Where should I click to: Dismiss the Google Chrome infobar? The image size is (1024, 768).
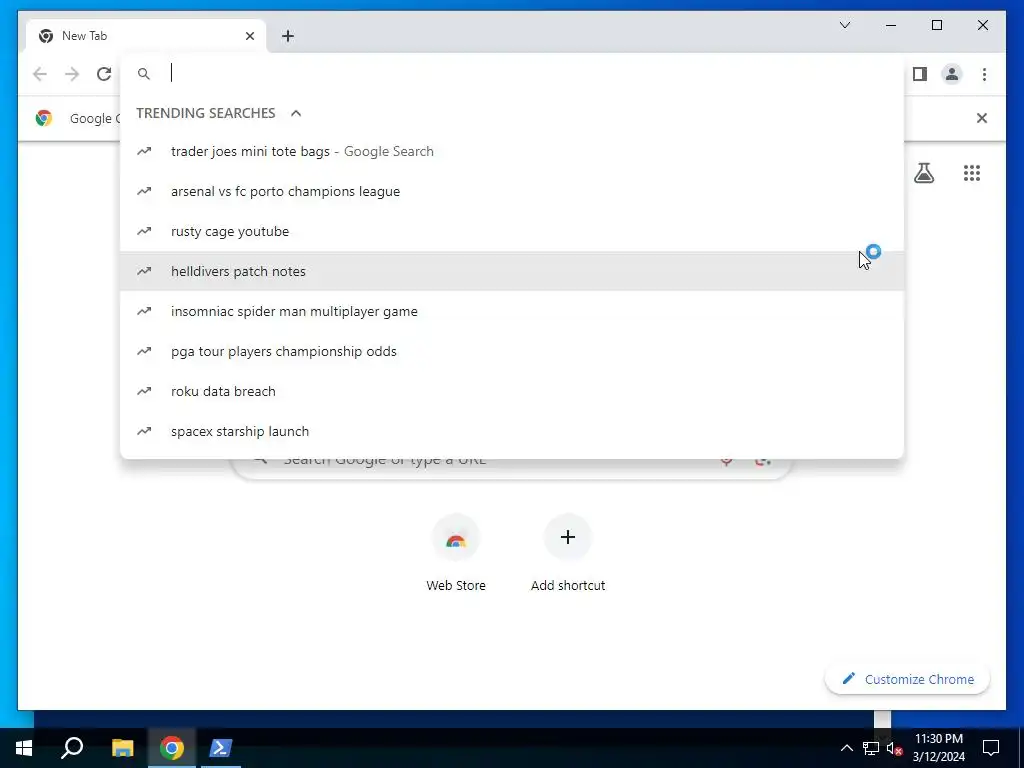[x=982, y=118]
